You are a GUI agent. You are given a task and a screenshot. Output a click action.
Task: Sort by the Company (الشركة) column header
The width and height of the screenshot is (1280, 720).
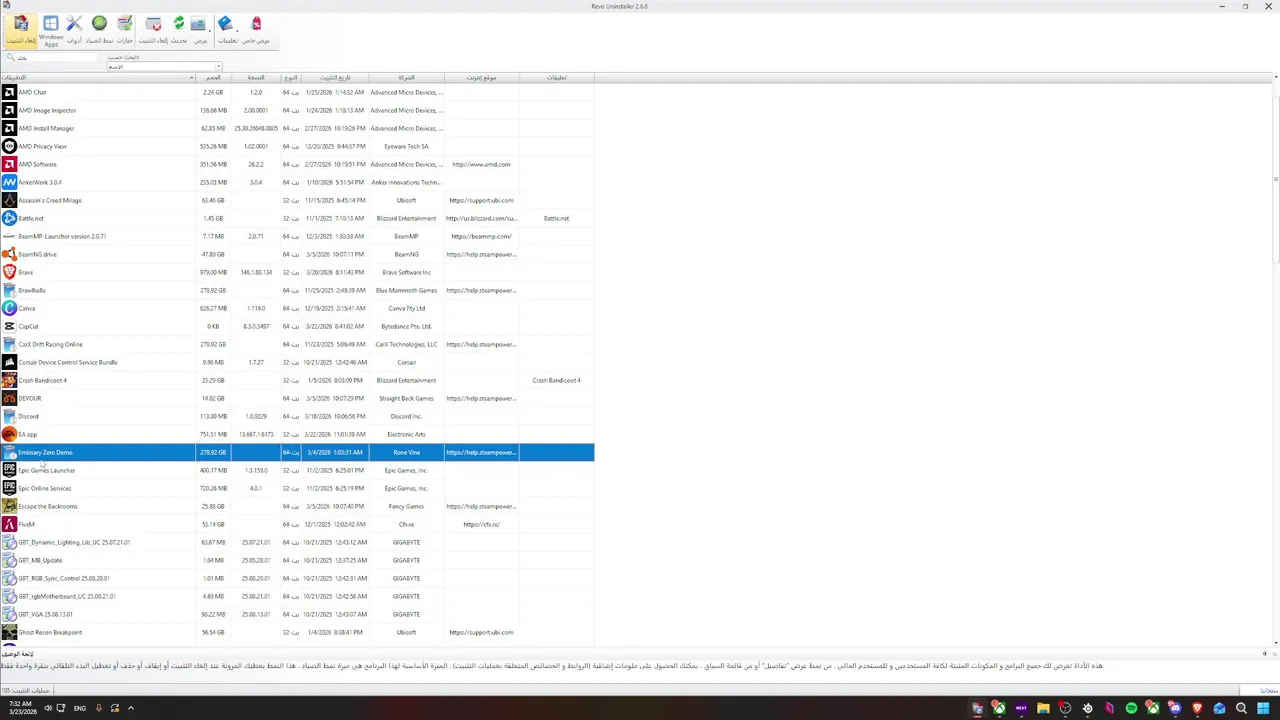[406, 78]
